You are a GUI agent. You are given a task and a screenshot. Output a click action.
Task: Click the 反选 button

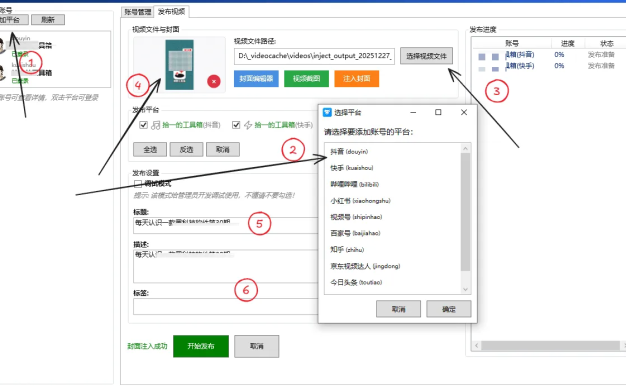[186, 150]
